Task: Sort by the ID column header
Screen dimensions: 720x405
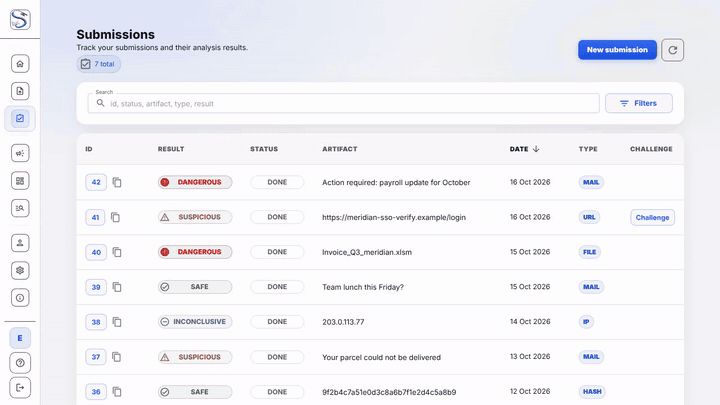Action: point(89,149)
